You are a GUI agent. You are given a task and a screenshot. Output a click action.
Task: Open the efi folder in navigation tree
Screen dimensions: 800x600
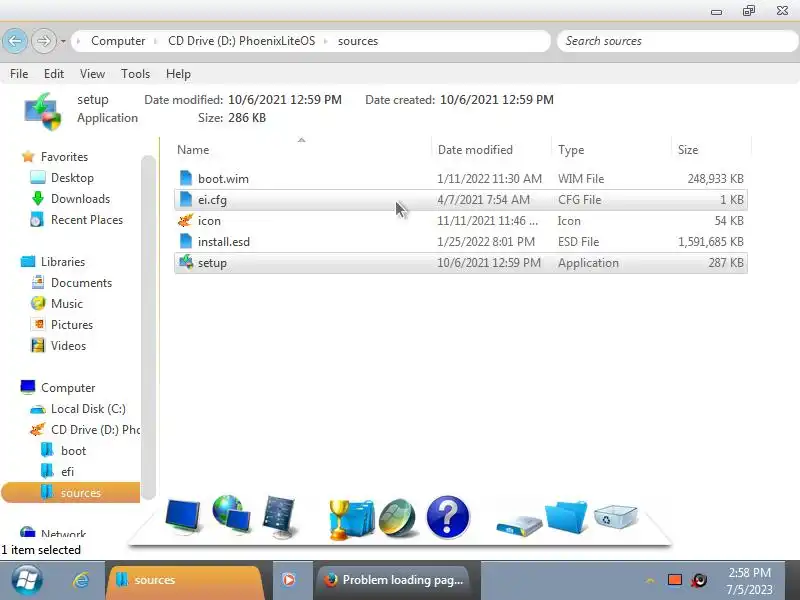pyautogui.click(x=67, y=471)
